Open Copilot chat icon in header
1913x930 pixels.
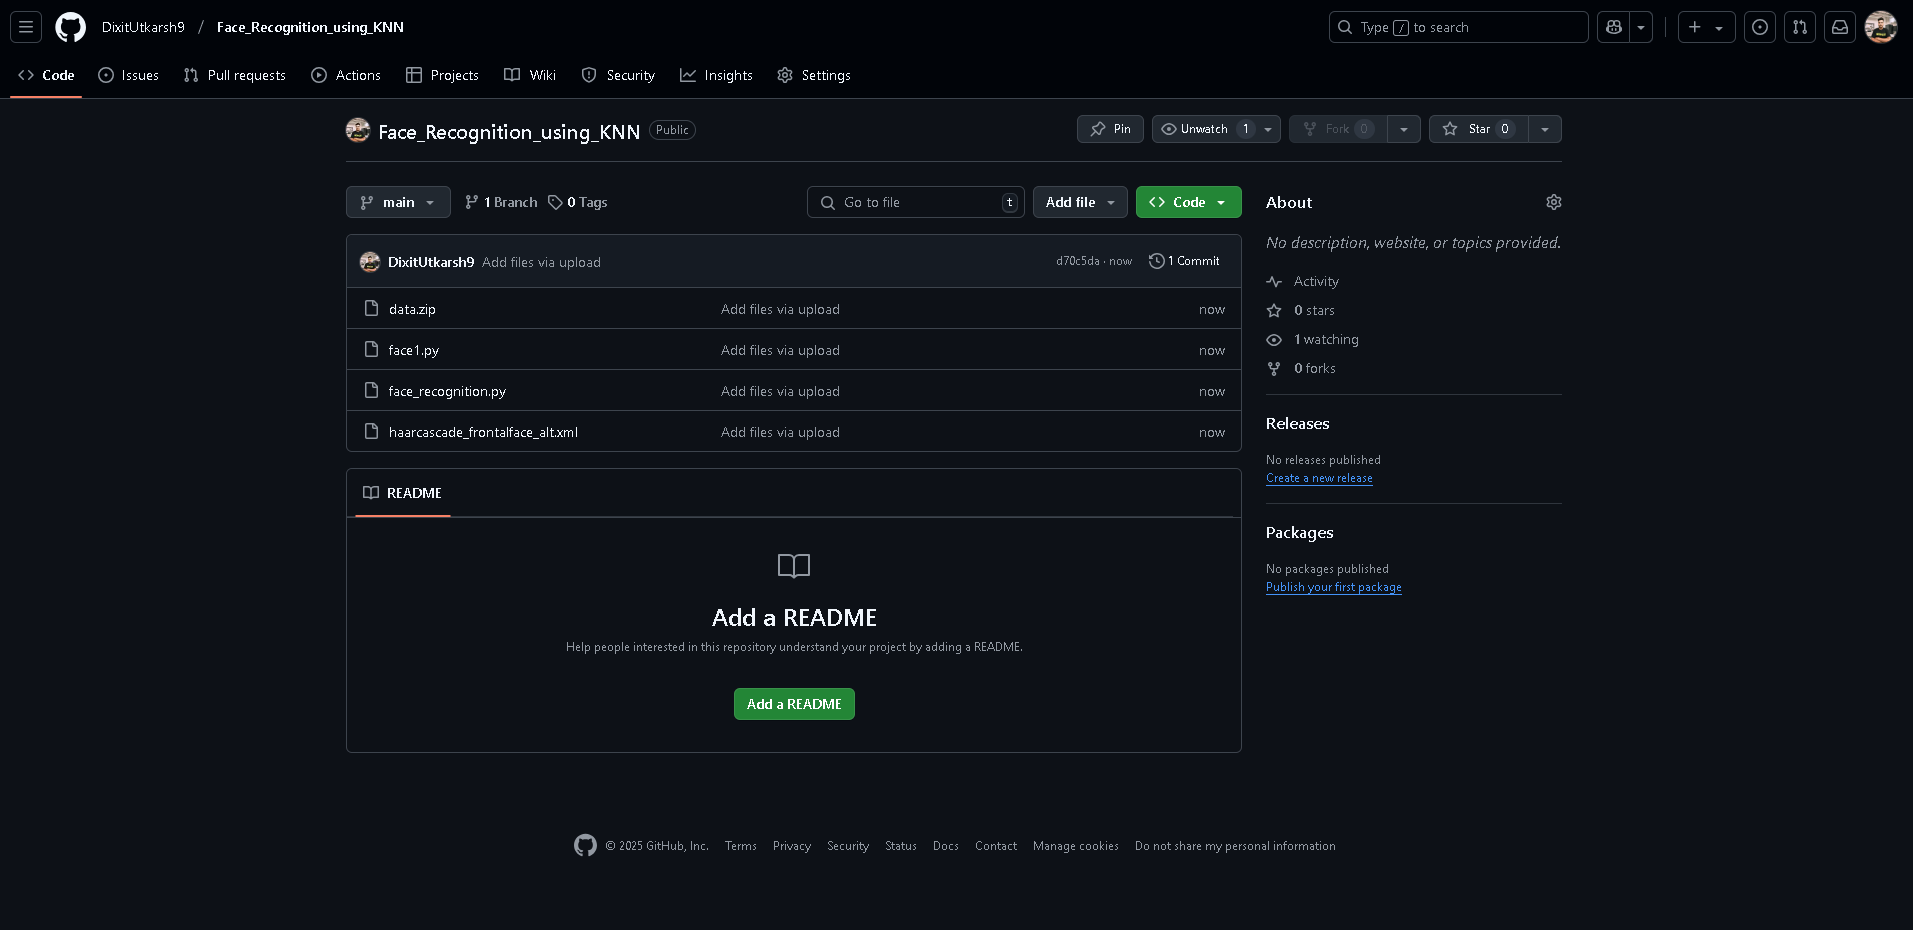(x=1613, y=27)
